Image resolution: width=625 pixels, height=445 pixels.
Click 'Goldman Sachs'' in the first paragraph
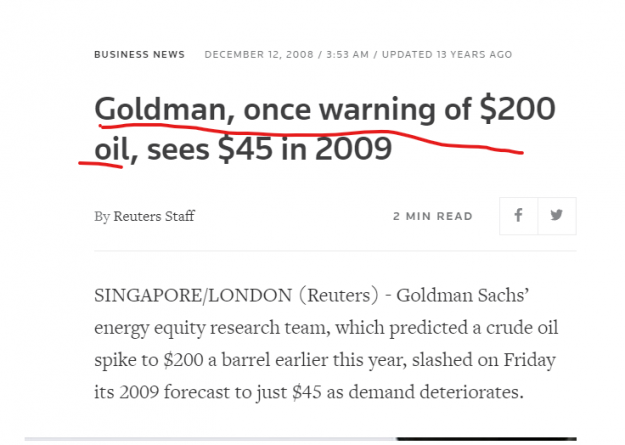point(463,295)
